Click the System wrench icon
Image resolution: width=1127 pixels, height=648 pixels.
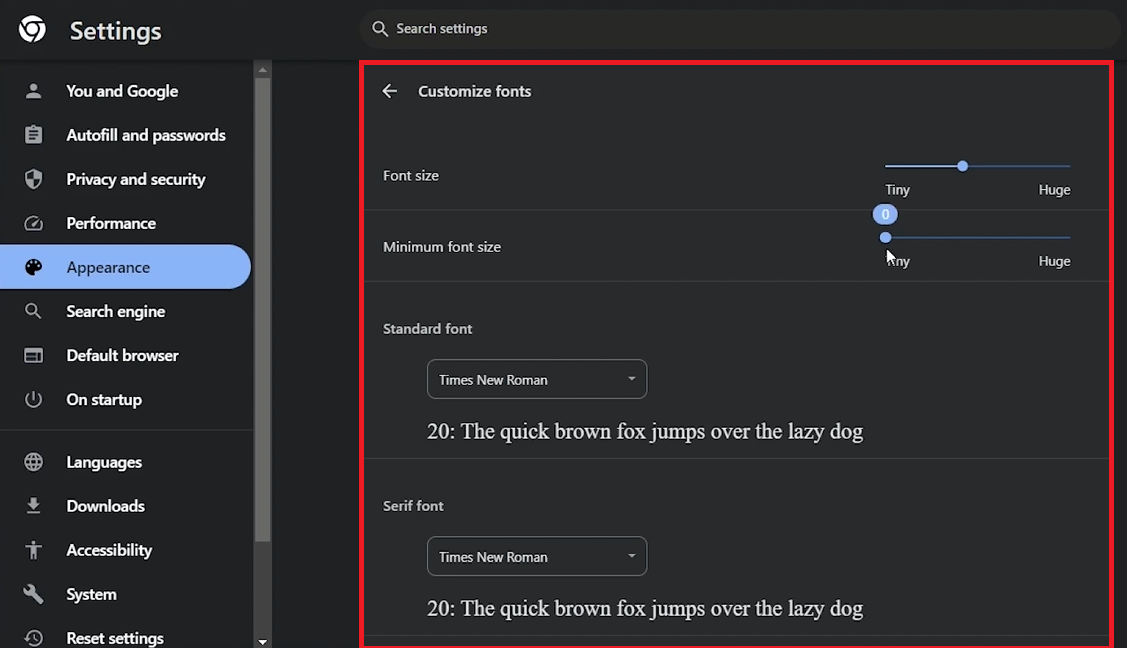(33, 594)
